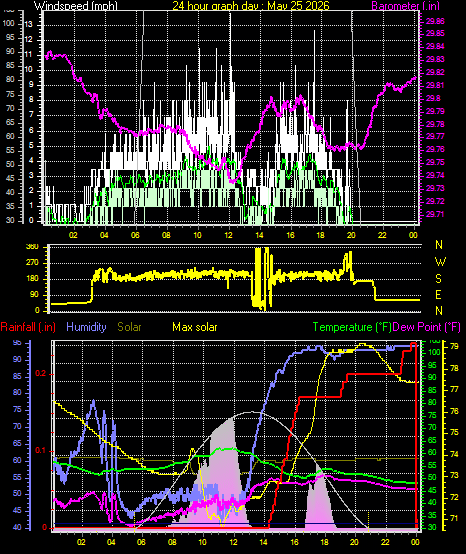The image size is (466, 554).
Task: Click the W compass label on direction graph
Action: (440, 262)
